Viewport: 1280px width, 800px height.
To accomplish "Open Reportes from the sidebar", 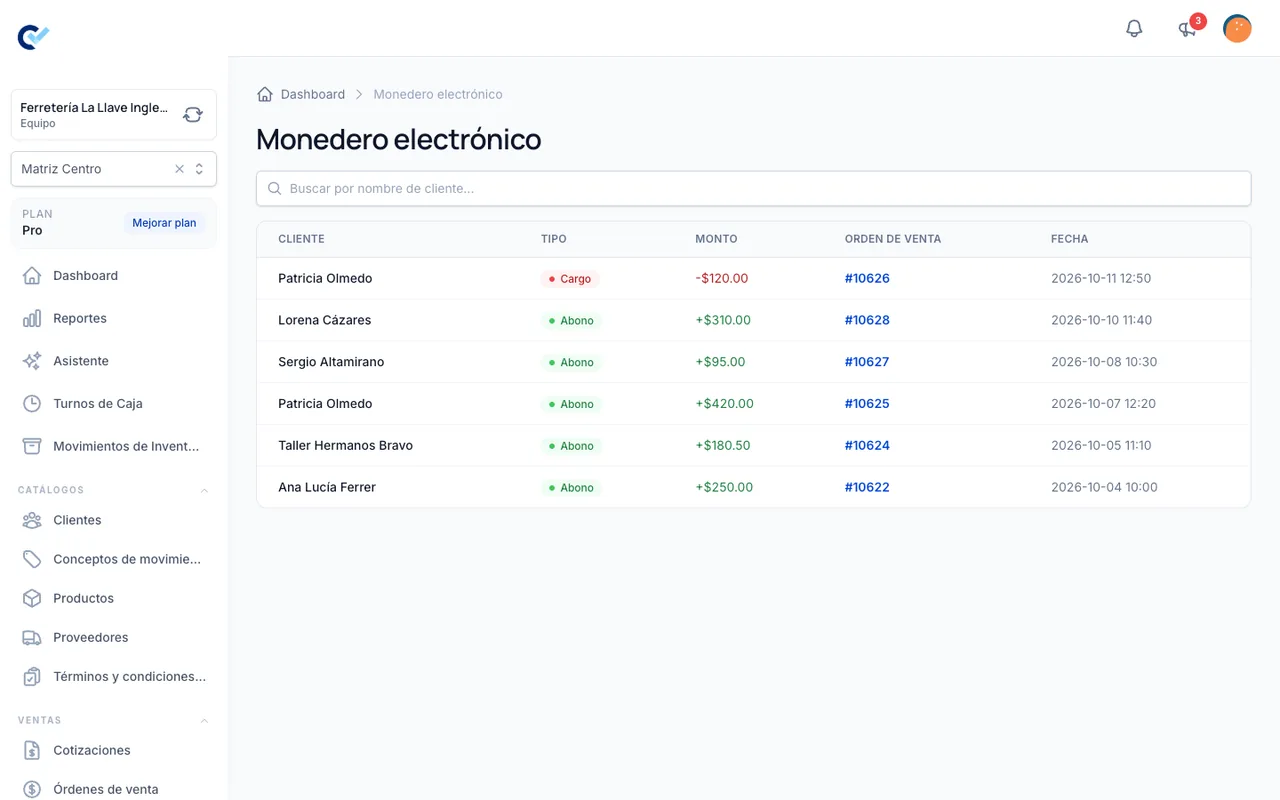I will coord(114,318).
